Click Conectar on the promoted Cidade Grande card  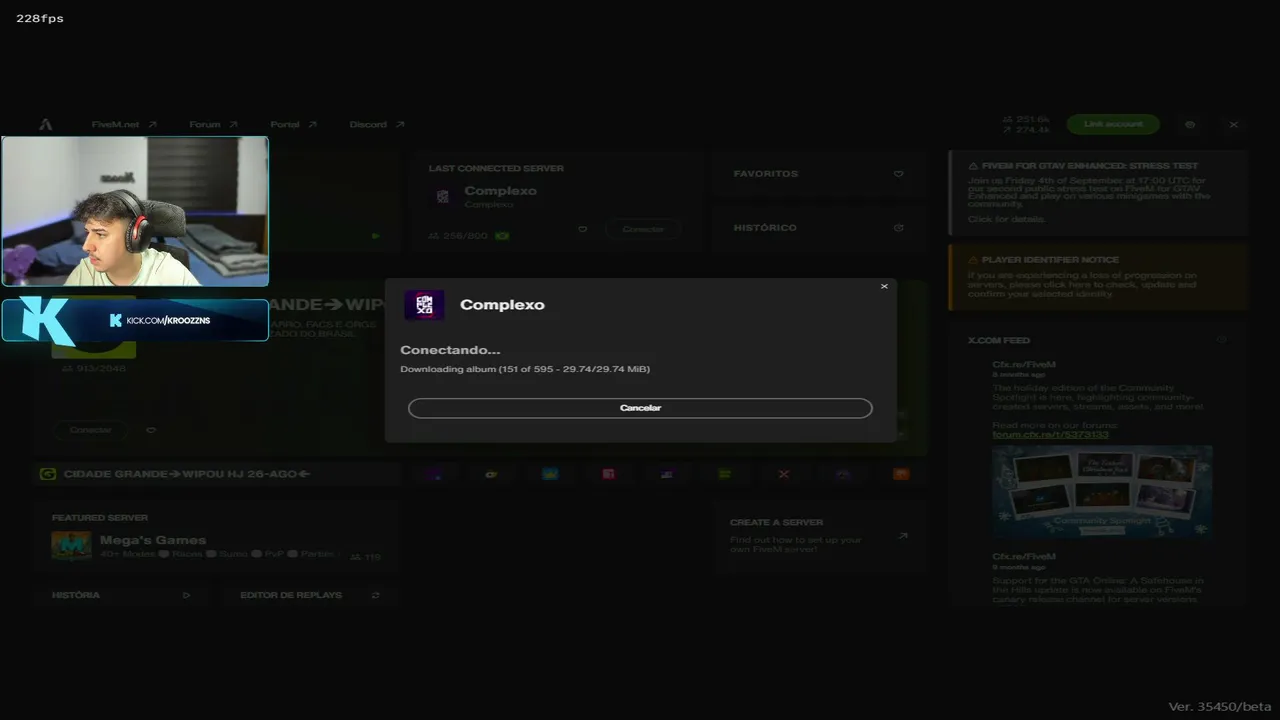[91, 430]
